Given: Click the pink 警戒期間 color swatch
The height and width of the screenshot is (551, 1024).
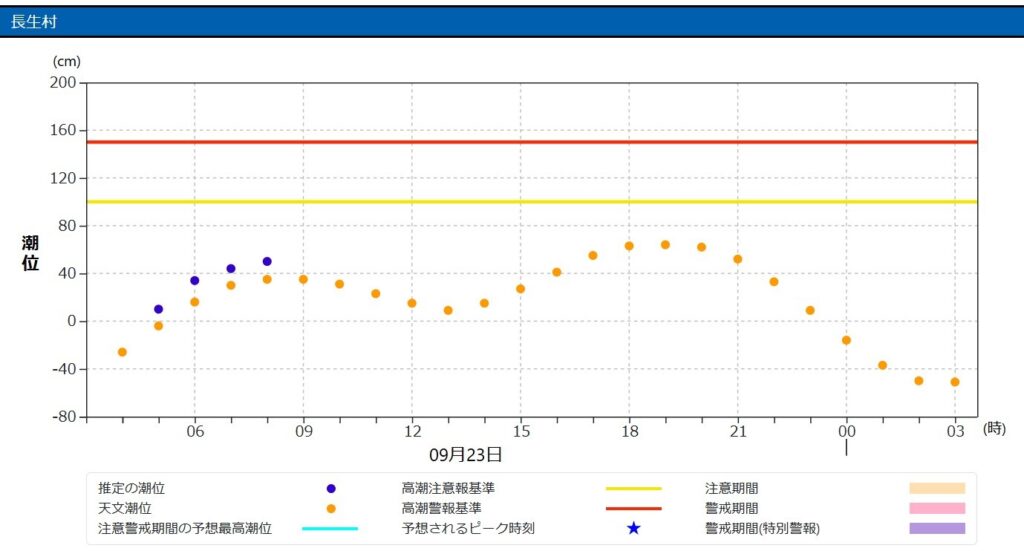Looking at the screenshot, I should click(x=937, y=508).
